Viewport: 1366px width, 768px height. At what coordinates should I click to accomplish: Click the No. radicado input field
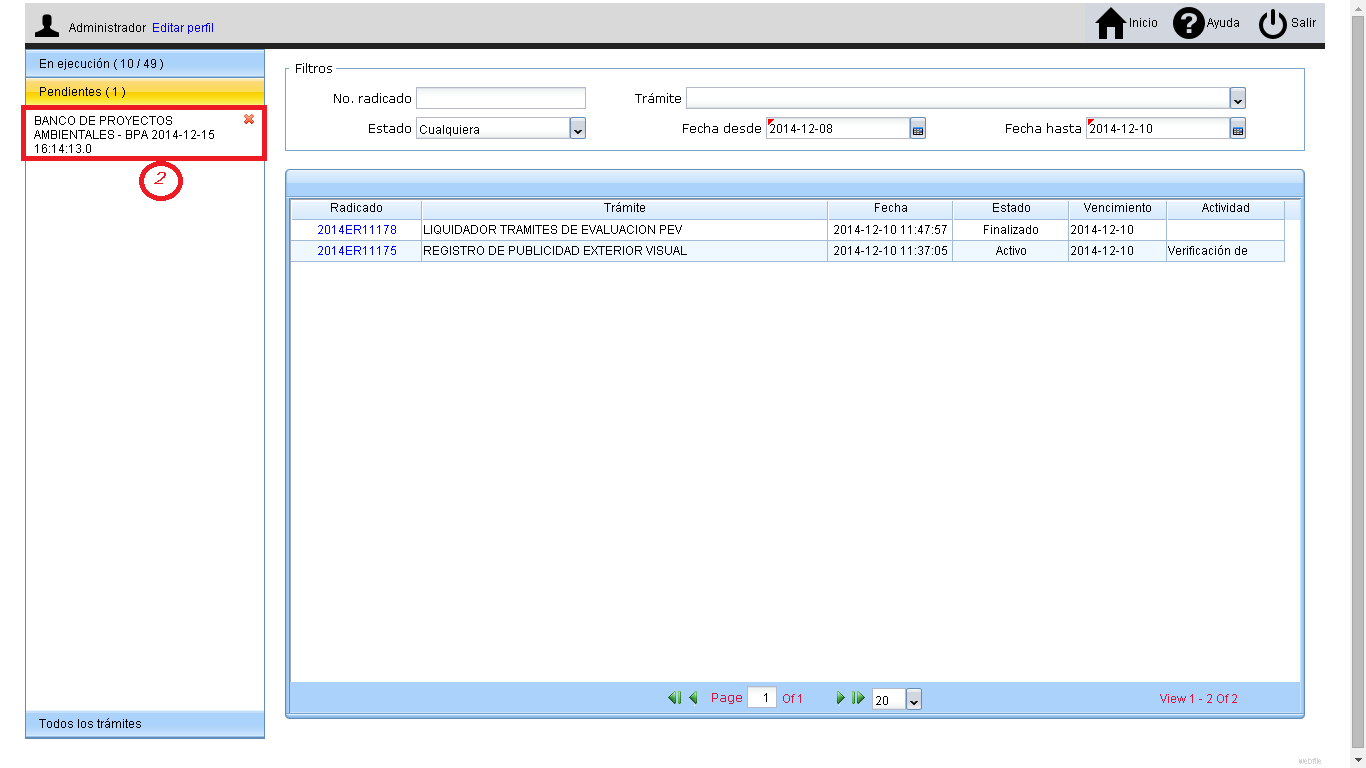coord(501,98)
